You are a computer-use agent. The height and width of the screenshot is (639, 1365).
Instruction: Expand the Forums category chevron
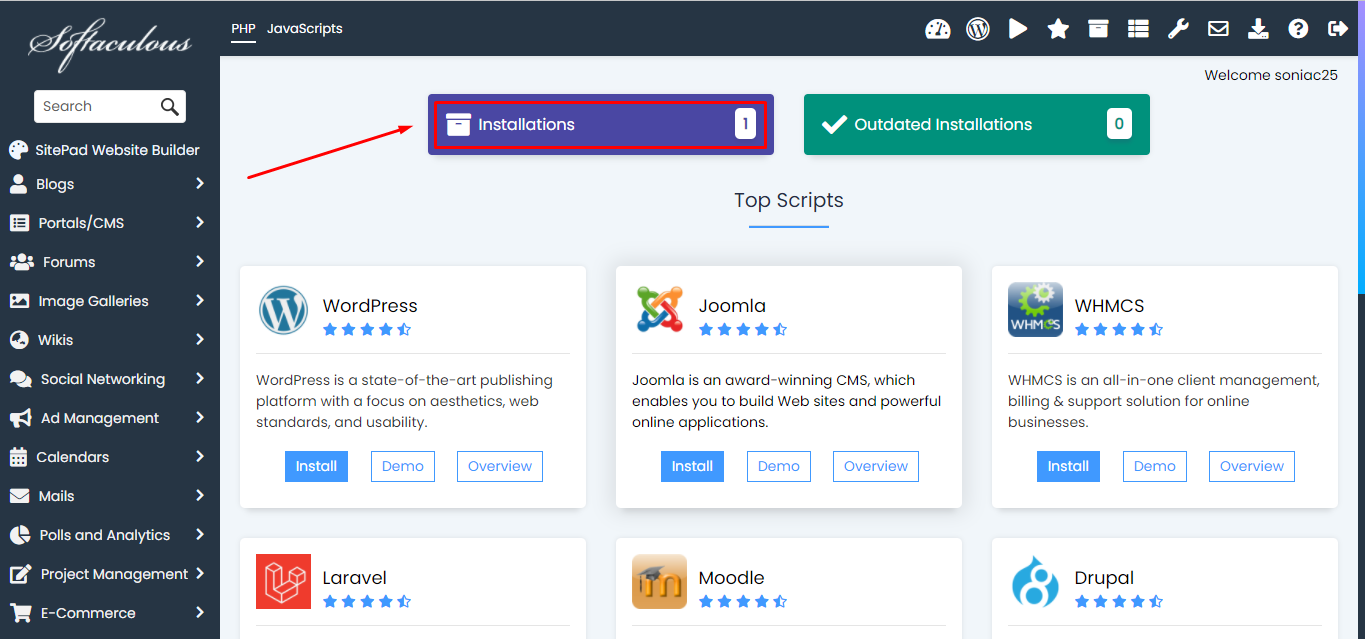200,261
